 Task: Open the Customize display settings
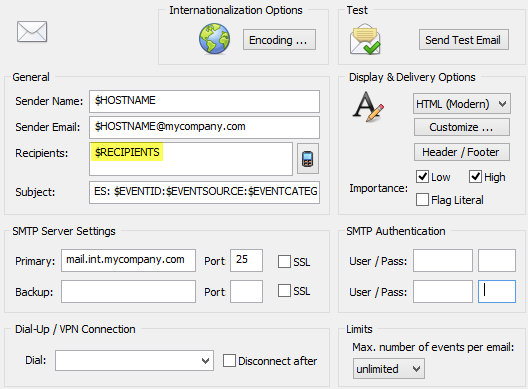click(x=462, y=127)
